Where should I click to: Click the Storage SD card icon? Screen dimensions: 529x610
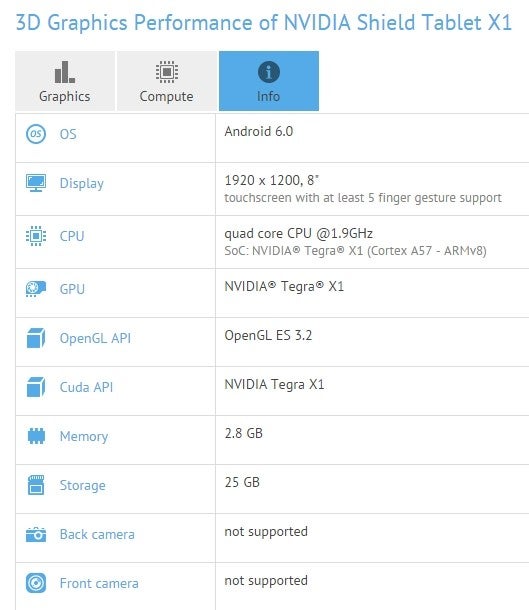36,485
